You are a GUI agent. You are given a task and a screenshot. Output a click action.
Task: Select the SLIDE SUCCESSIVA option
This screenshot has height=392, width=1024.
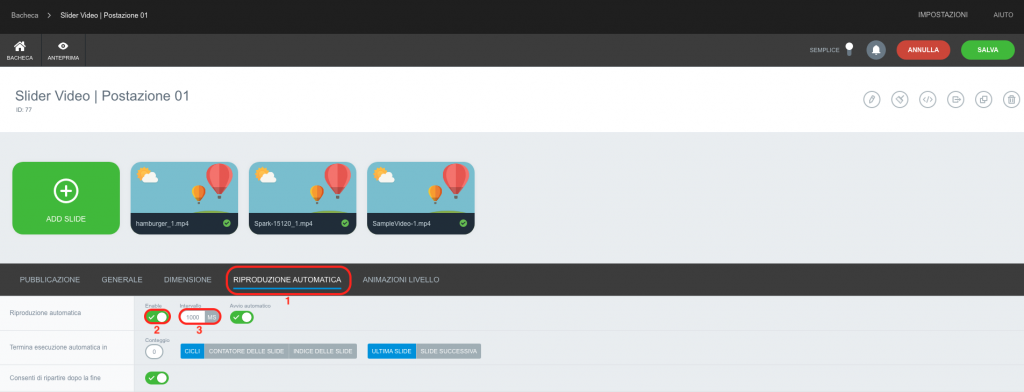[448, 351]
